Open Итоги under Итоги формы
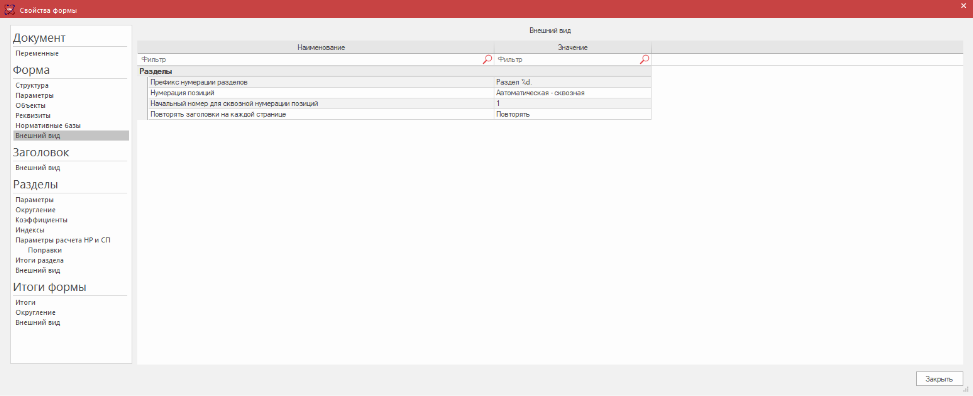 point(25,302)
